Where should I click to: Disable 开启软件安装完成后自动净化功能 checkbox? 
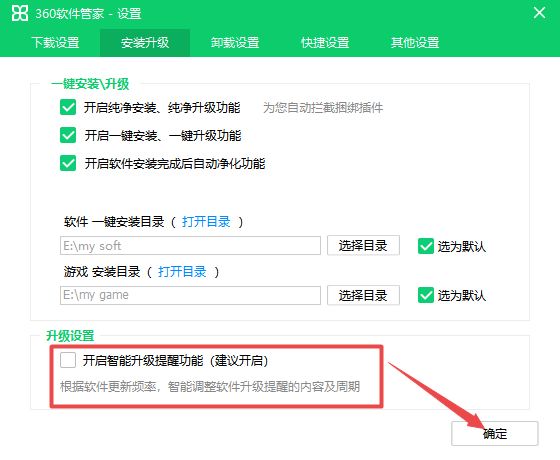(x=68, y=164)
